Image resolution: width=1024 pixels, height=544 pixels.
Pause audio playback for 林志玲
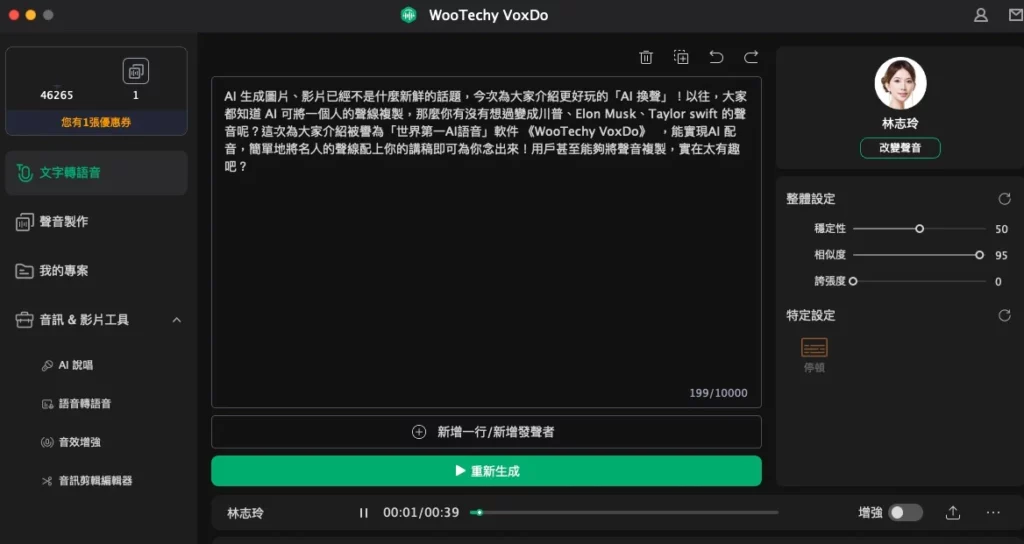[x=364, y=513]
